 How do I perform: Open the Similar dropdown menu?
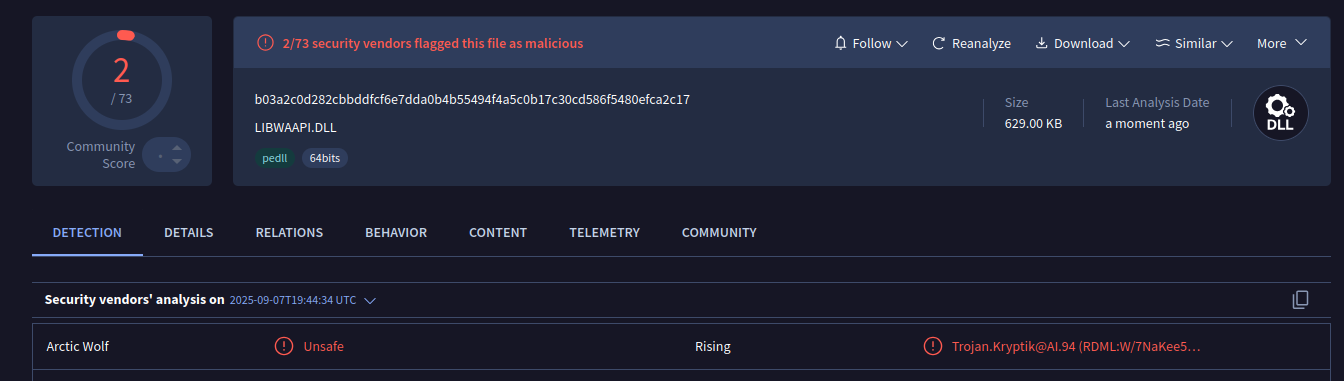point(1194,43)
